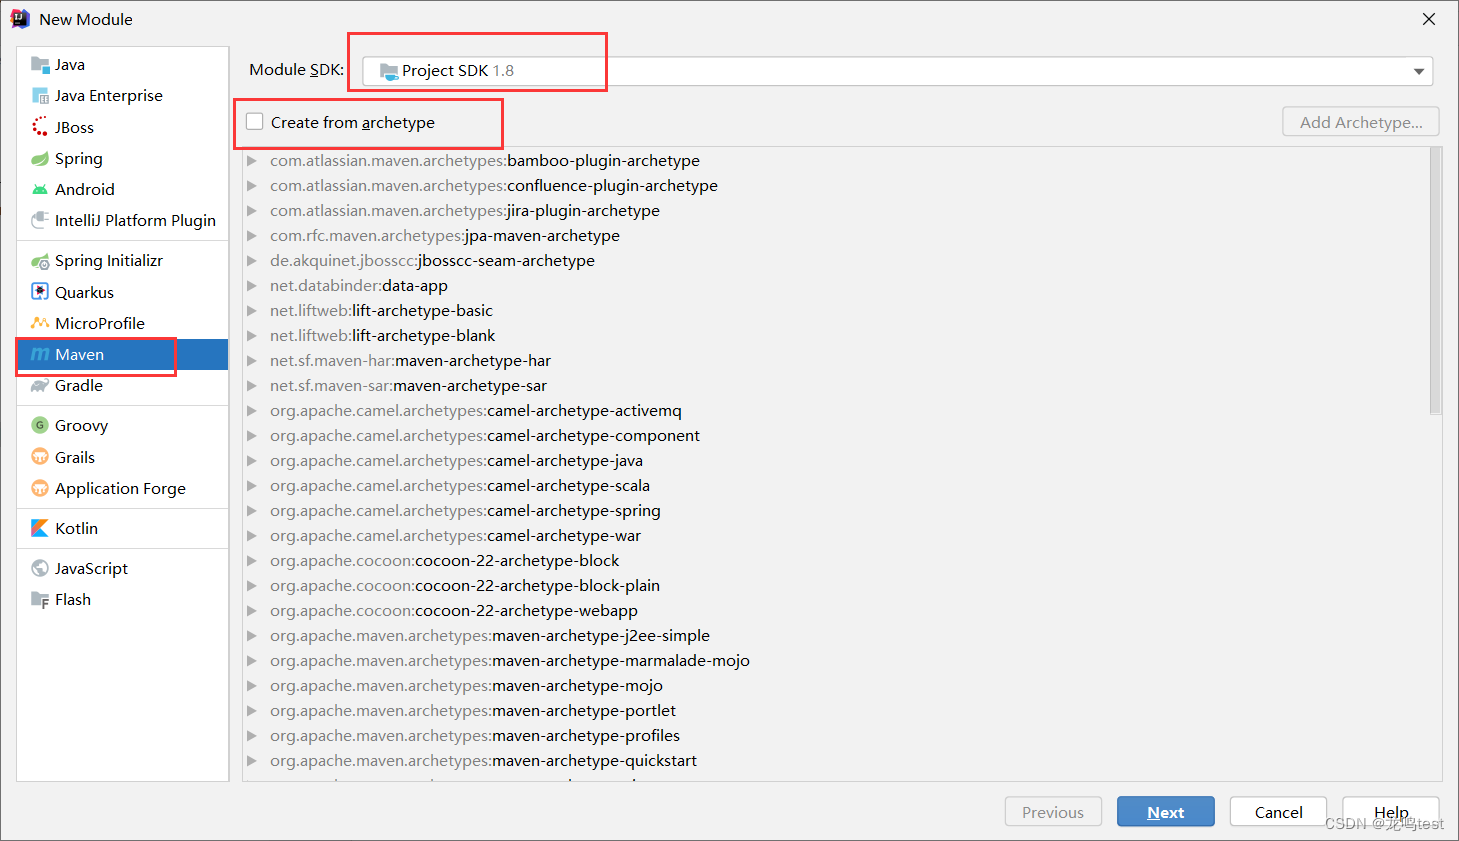Select maven-archetype-marmalade-mojo entry
Viewport: 1459px width, 841px height.
[x=510, y=661]
